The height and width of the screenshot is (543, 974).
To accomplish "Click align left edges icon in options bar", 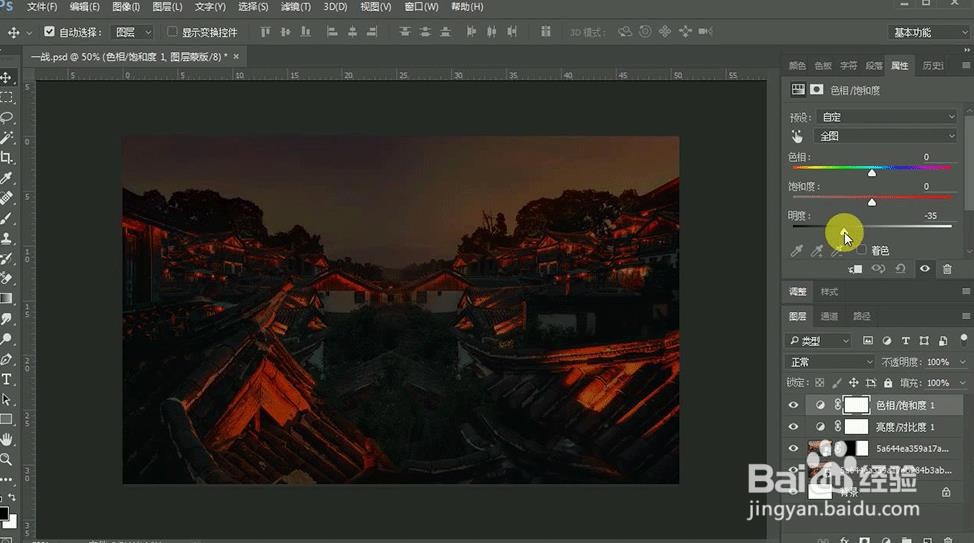I will pos(332,32).
